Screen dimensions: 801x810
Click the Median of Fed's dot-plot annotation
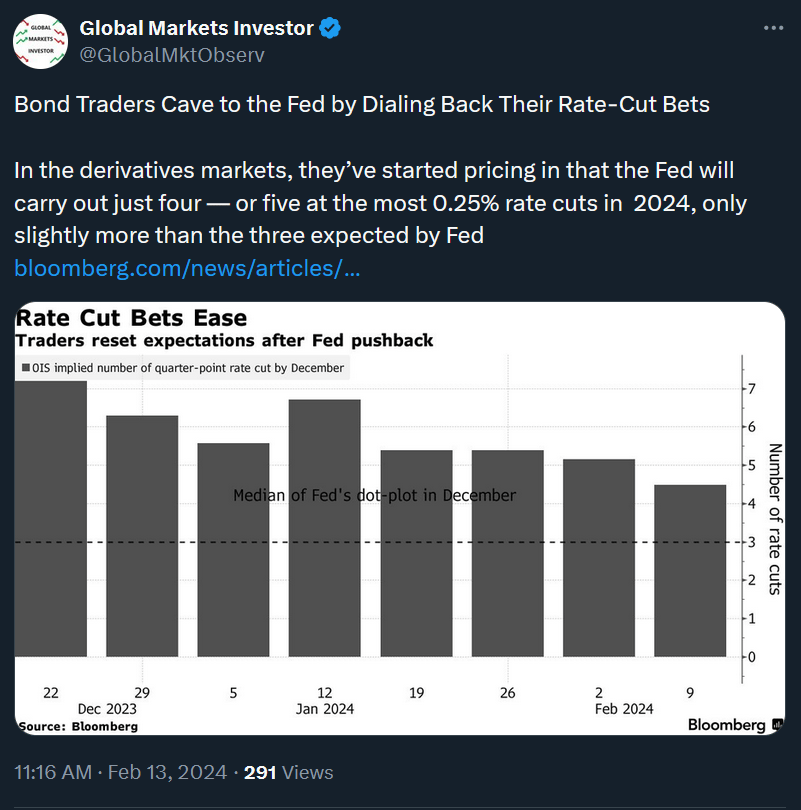[374, 495]
